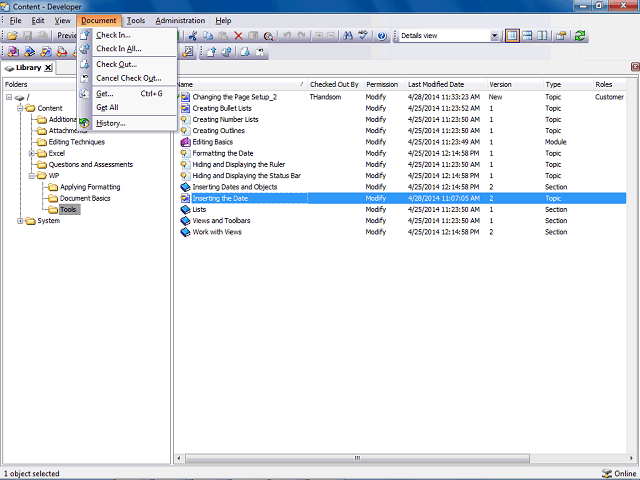The height and width of the screenshot is (480, 640).
Task: Click the check-in icon on second toolbar
Action: (x=211, y=52)
